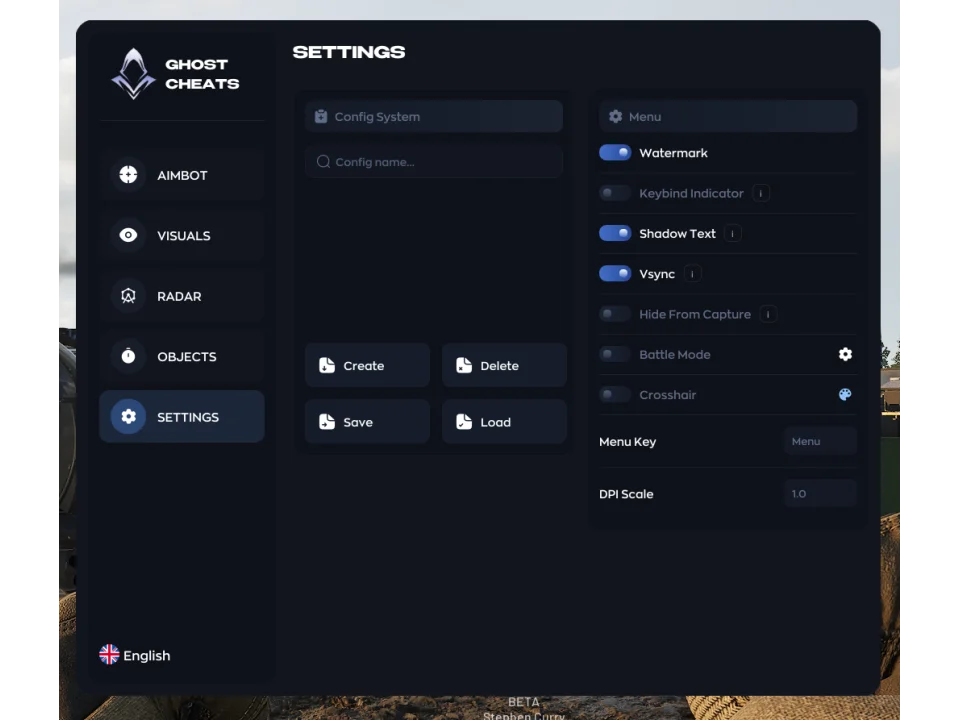The image size is (960, 720).
Task: Turn off Vsync toggle
Action: pyautogui.click(x=615, y=274)
